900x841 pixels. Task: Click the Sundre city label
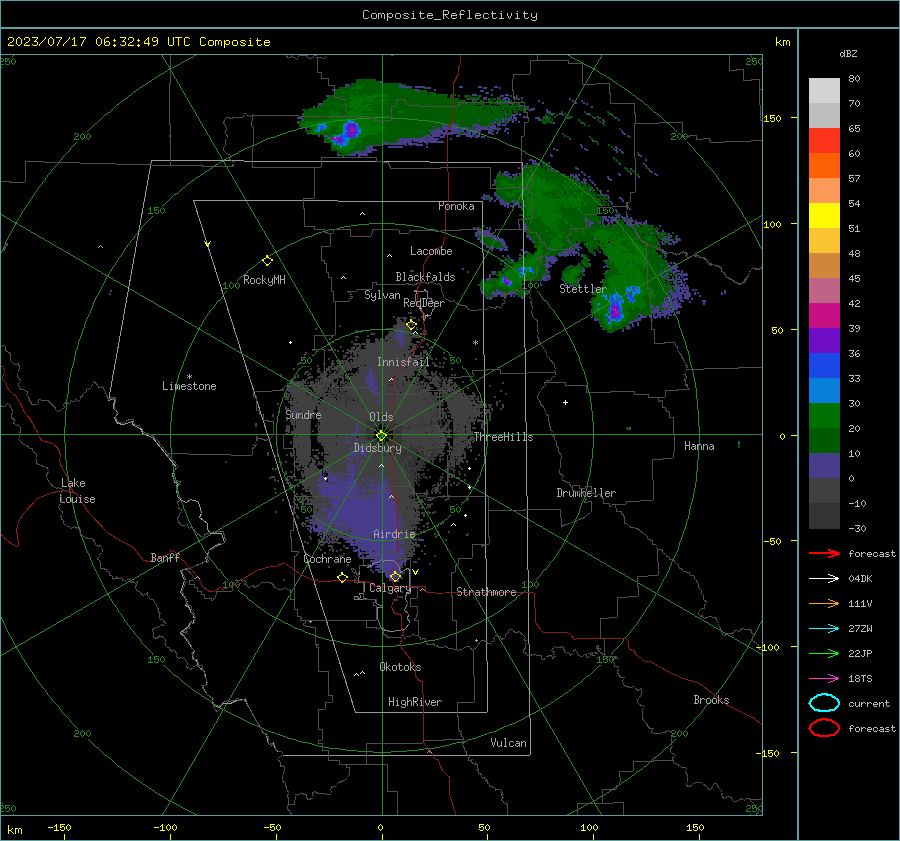[303, 414]
